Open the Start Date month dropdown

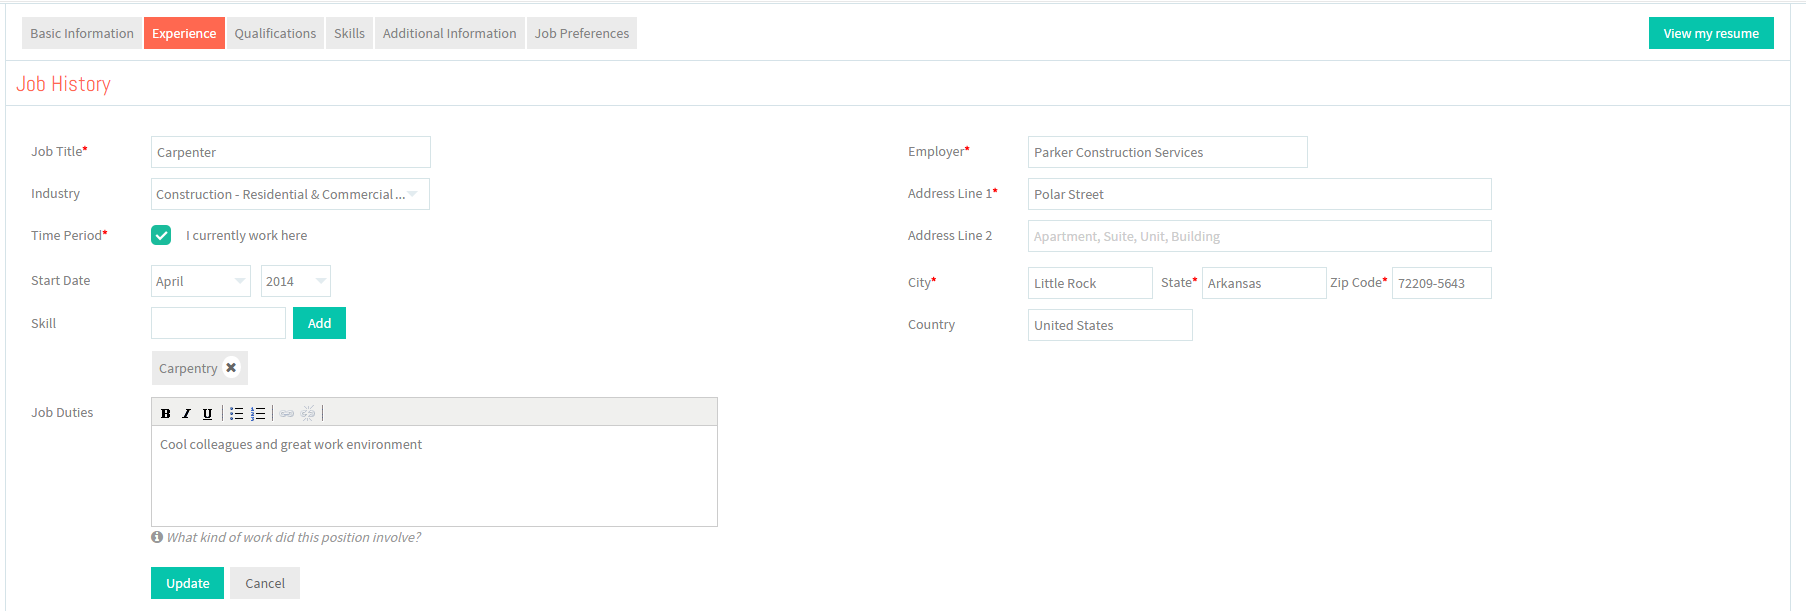click(200, 281)
